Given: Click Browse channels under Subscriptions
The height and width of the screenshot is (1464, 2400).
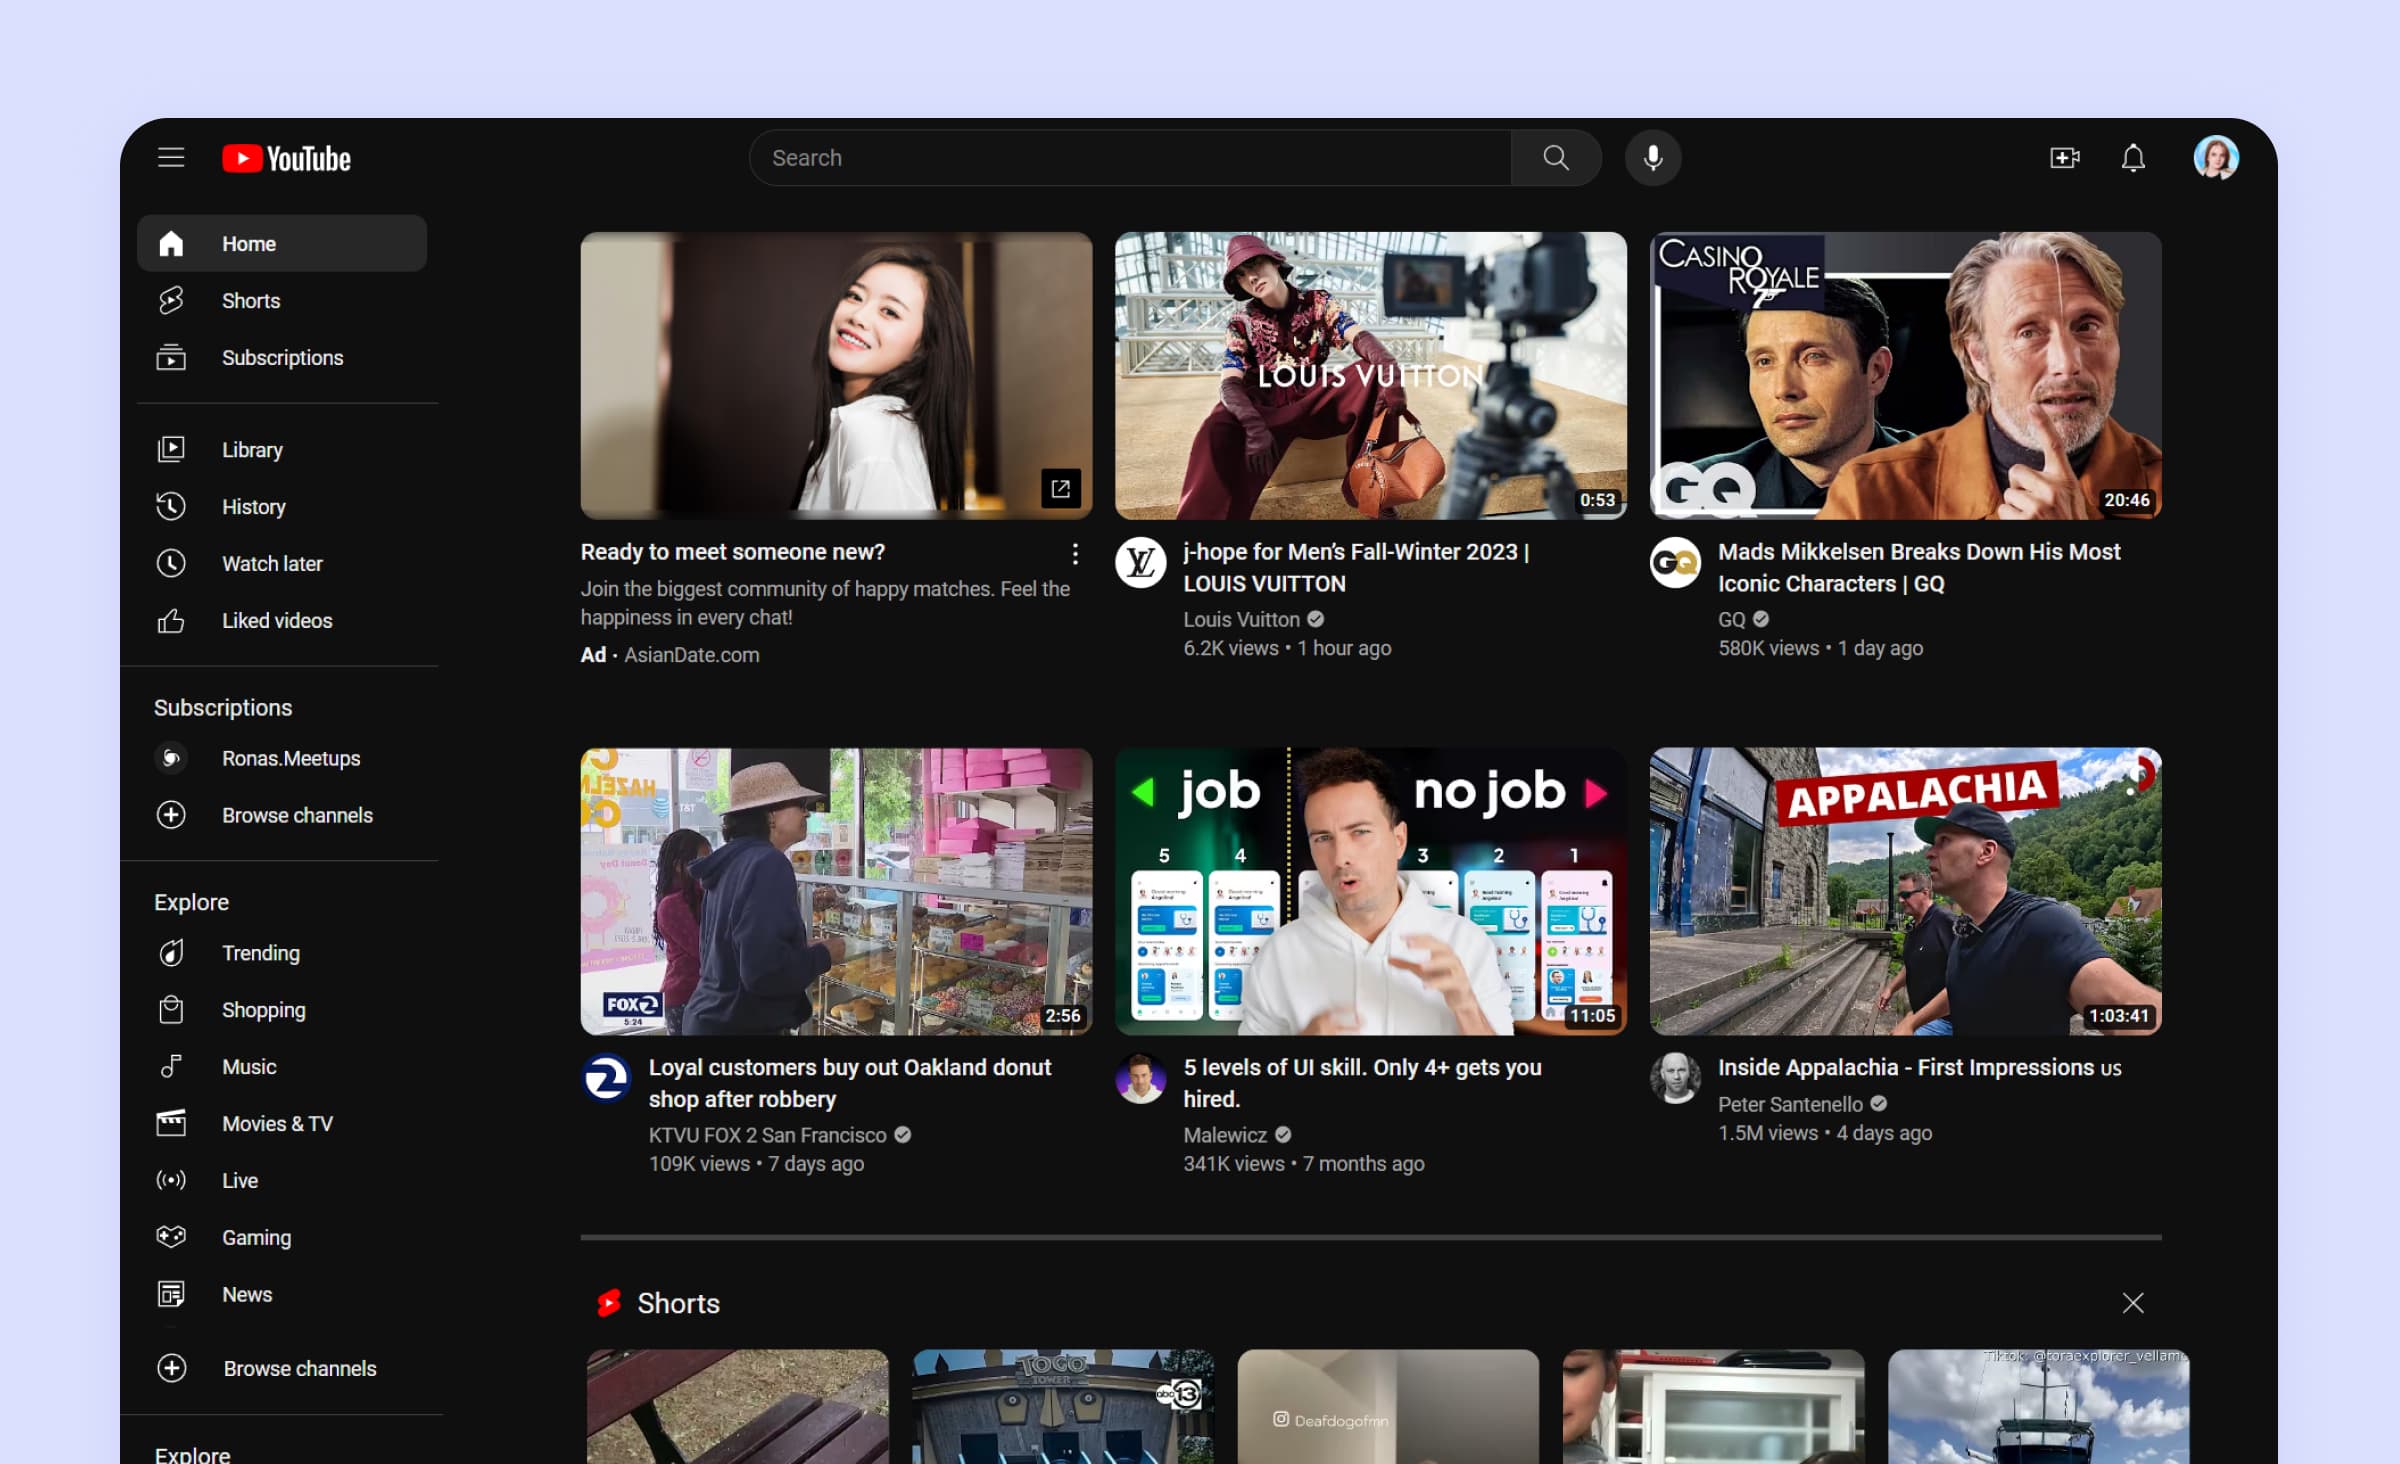Looking at the screenshot, I should click(x=297, y=815).
